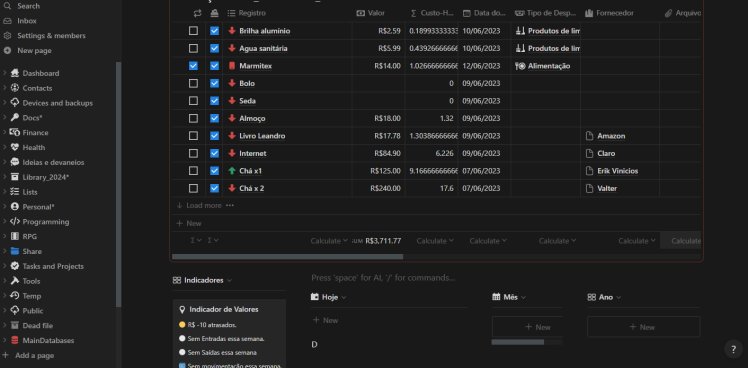Click Add a page at sidebar bottom

(x=28, y=355)
